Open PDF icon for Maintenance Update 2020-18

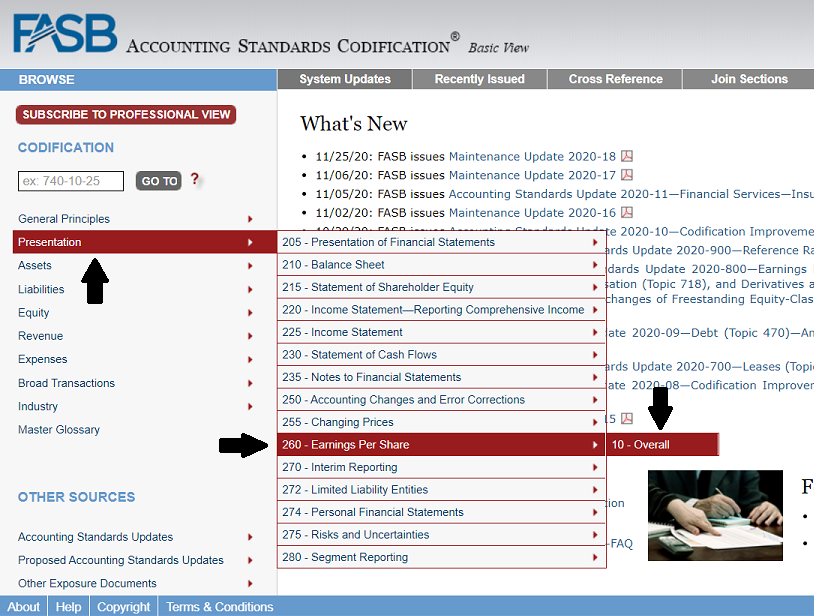click(x=627, y=156)
